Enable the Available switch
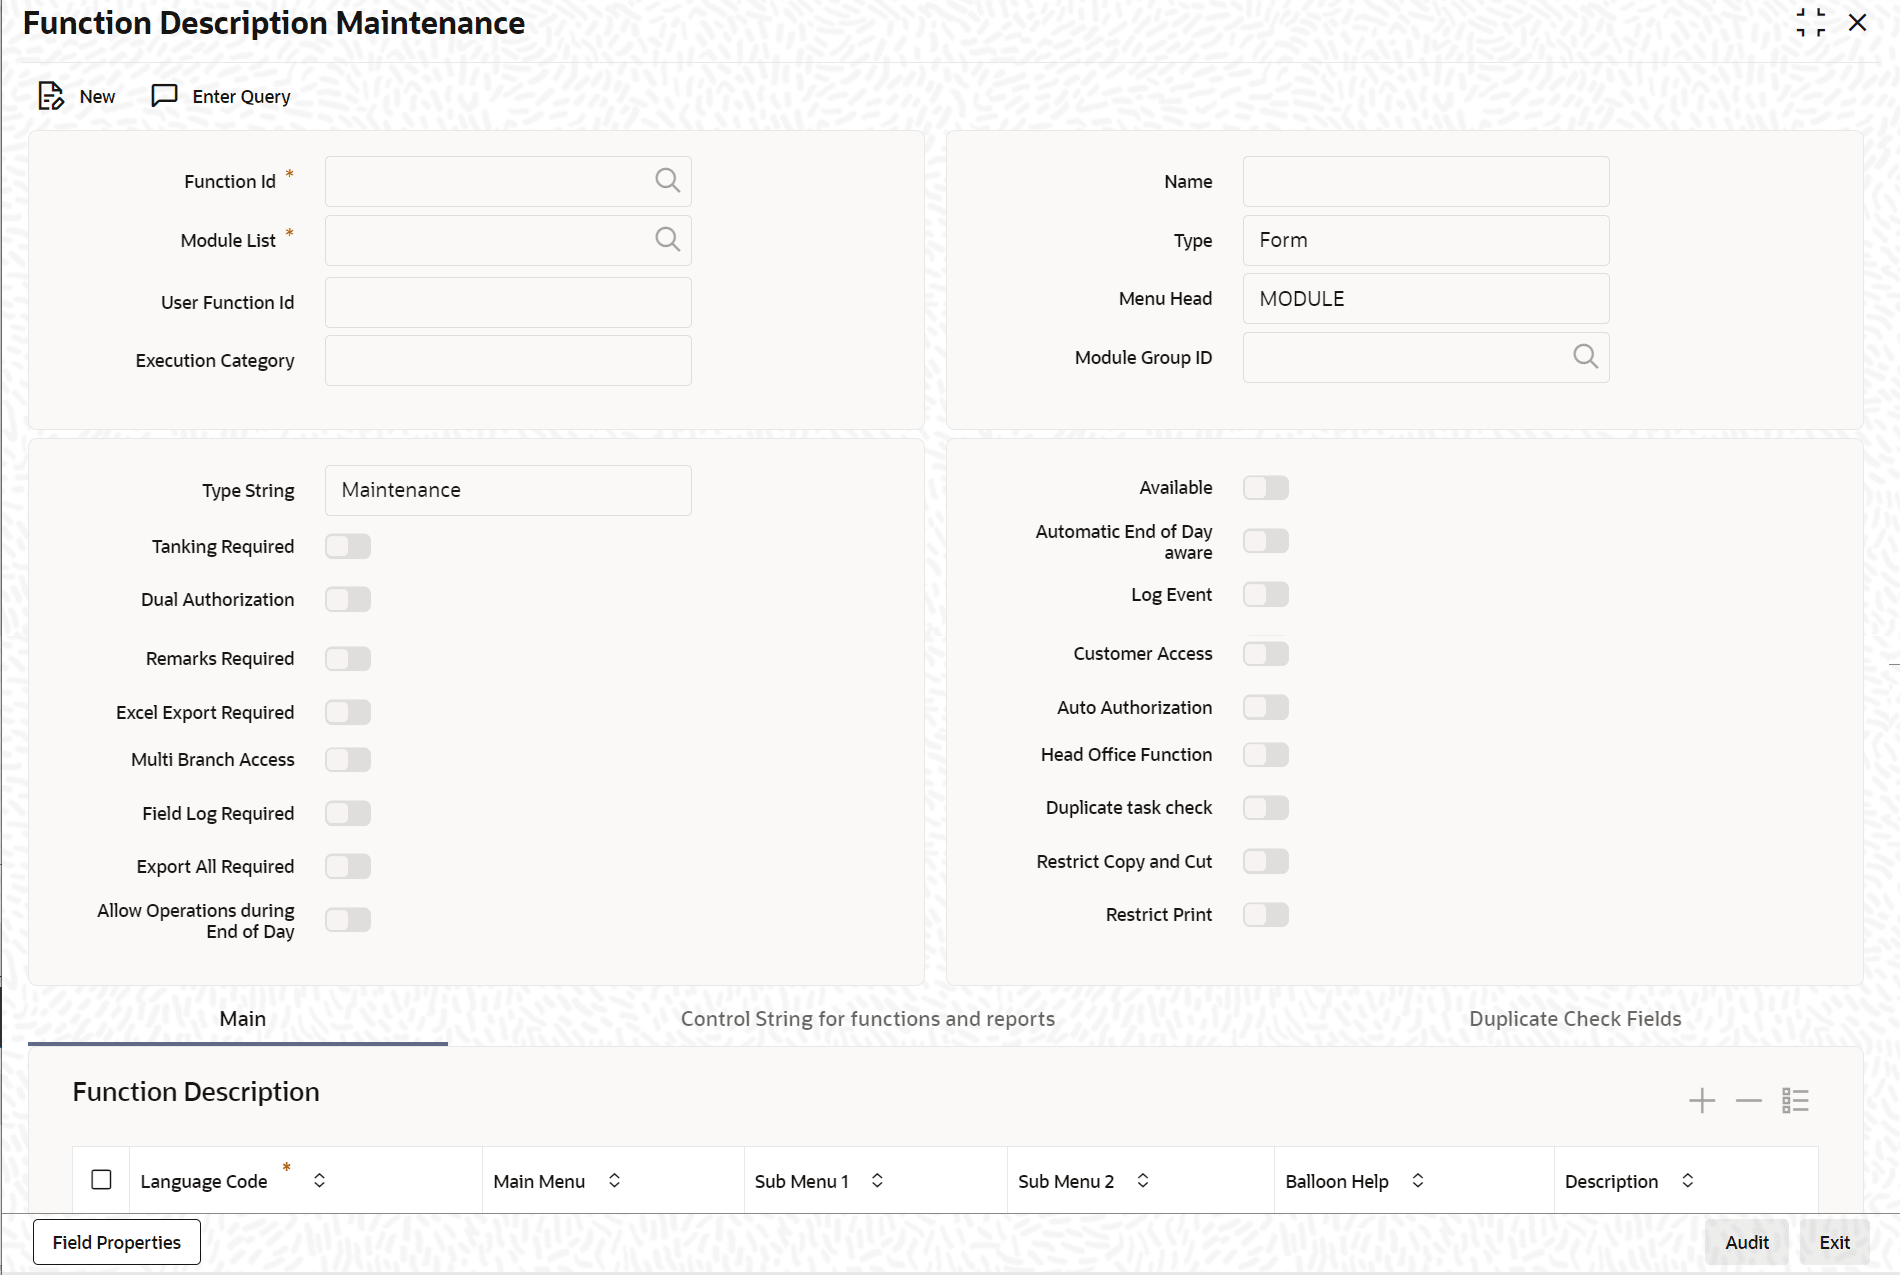Viewport: 1900px width, 1276px height. click(x=1265, y=487)
